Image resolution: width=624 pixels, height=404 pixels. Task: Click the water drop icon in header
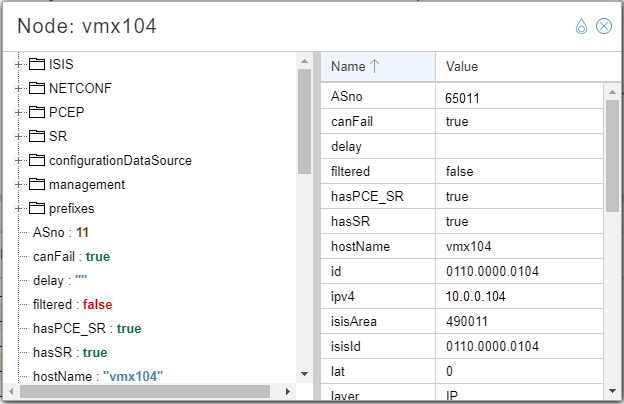[x=581, y=26]
